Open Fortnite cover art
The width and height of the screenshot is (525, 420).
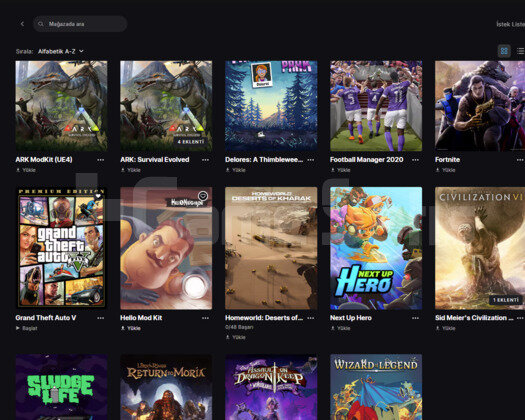click(x=480, y=106)
